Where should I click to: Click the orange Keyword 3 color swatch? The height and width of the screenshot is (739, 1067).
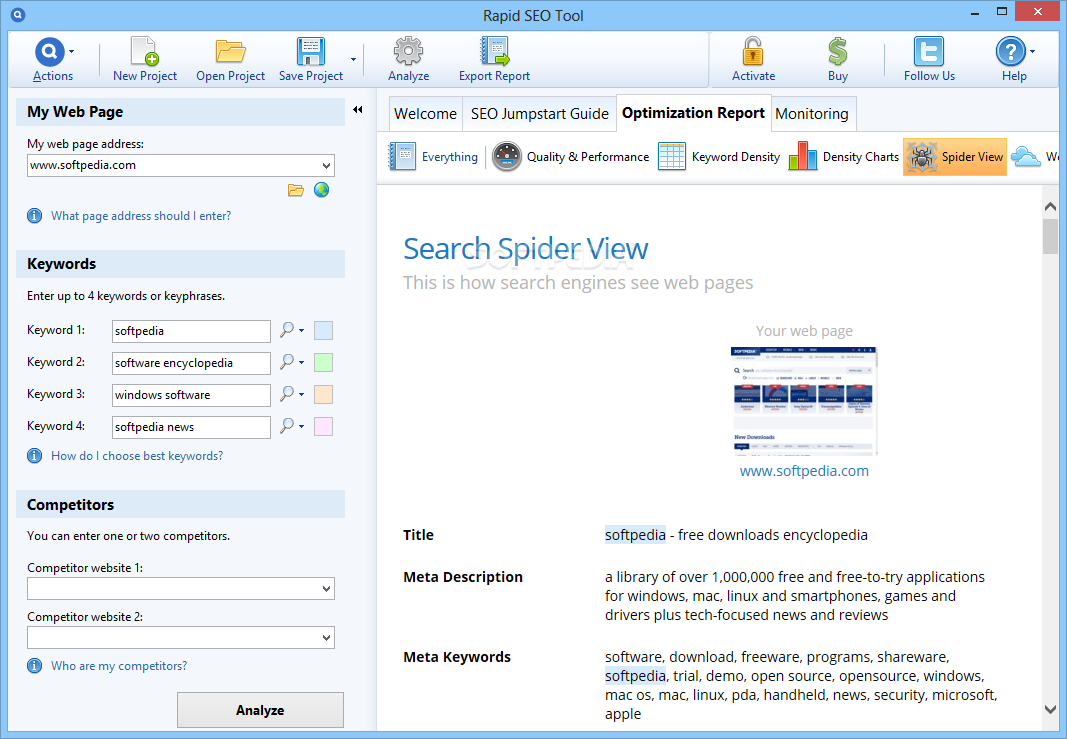point(323,395)
